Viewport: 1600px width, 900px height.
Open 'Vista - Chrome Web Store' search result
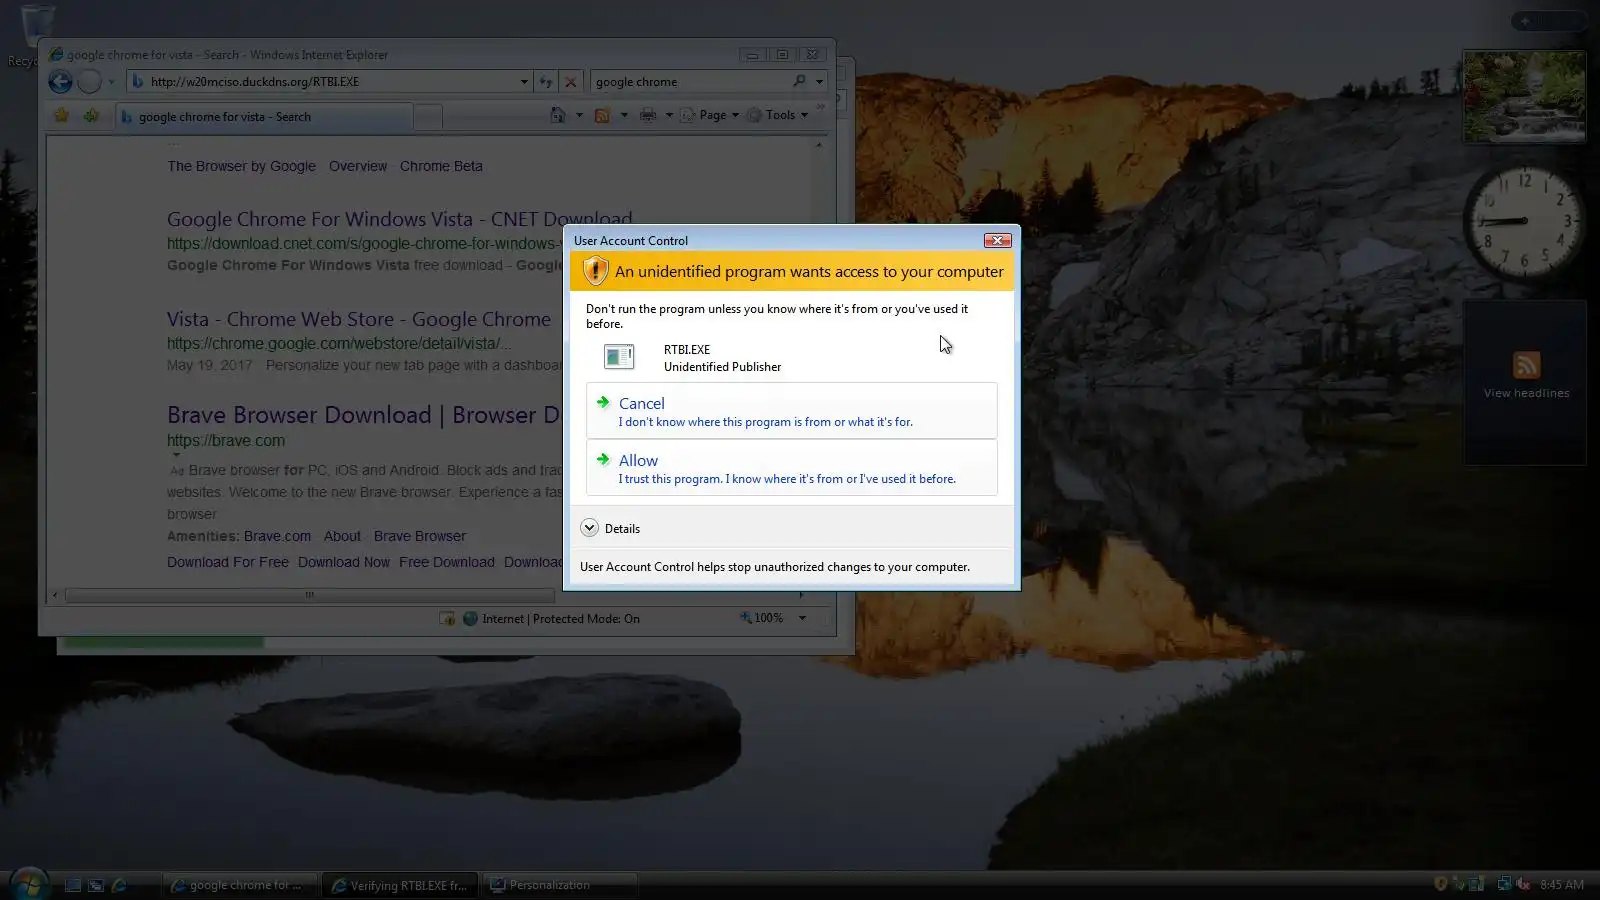(359, 319)
